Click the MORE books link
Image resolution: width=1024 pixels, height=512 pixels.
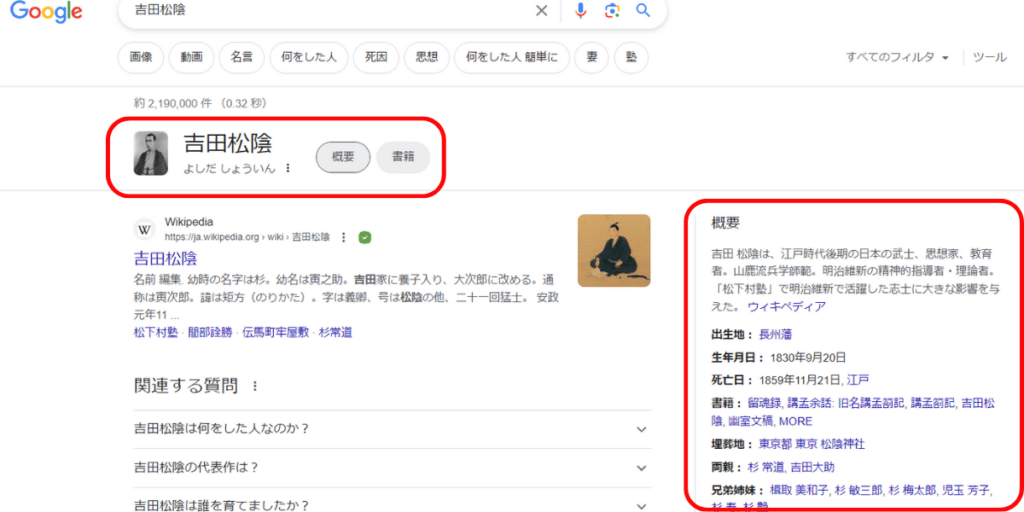pos(796,421)
